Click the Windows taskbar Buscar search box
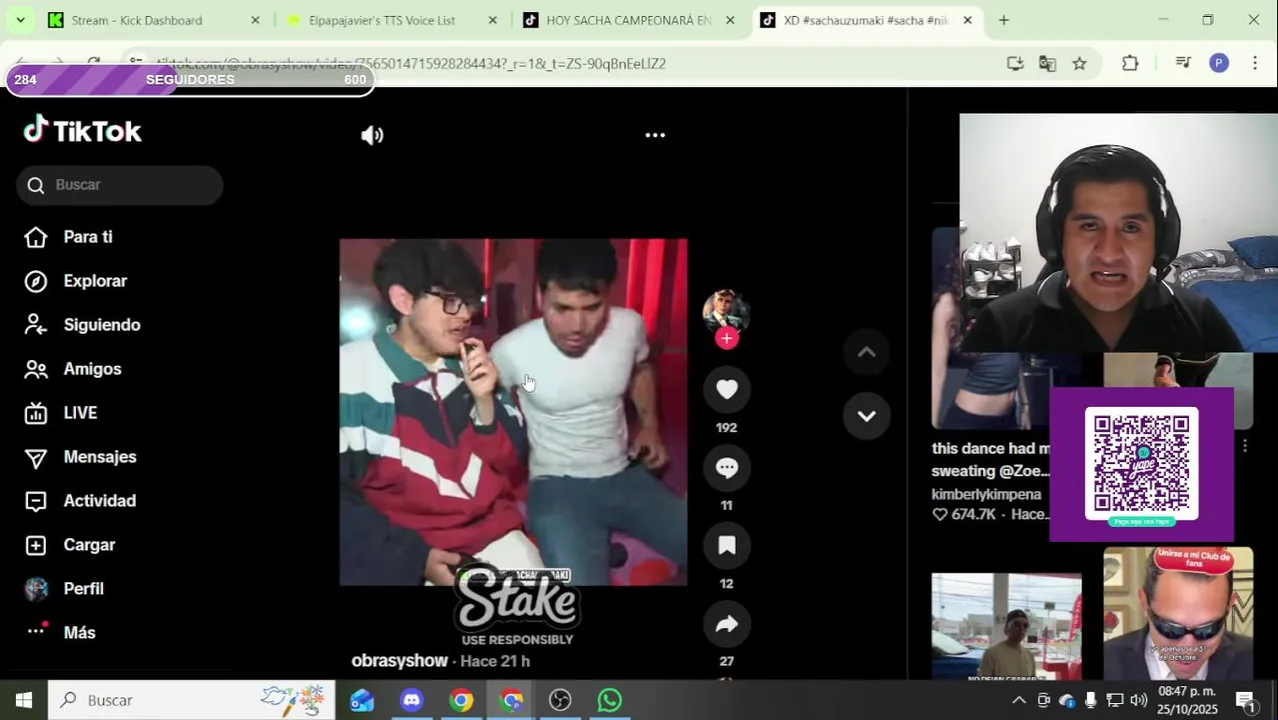 [192, 700]
